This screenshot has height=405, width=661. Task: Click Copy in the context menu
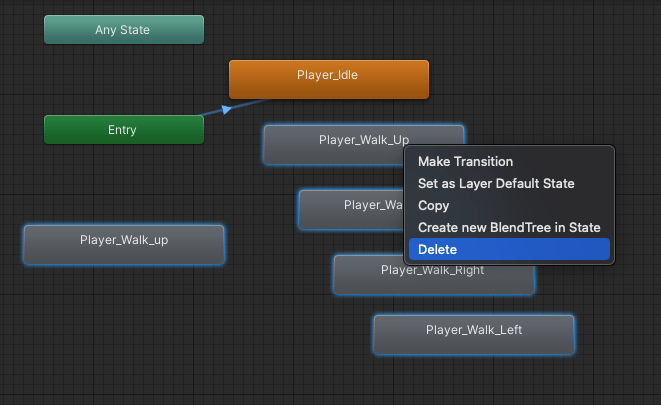[x=434, y=205]
